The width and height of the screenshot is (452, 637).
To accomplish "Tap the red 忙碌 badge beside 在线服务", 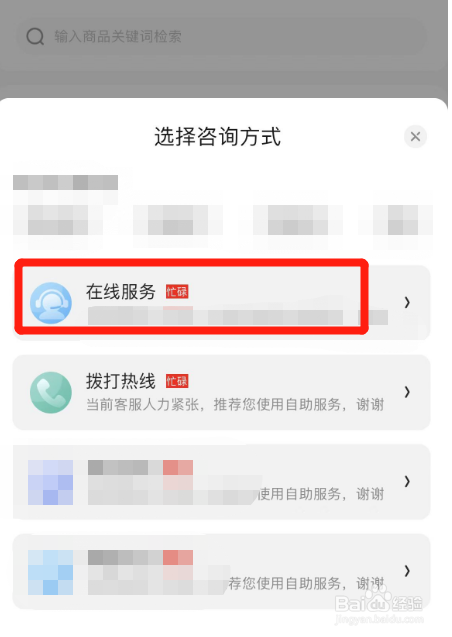I will tap(177, 292).
